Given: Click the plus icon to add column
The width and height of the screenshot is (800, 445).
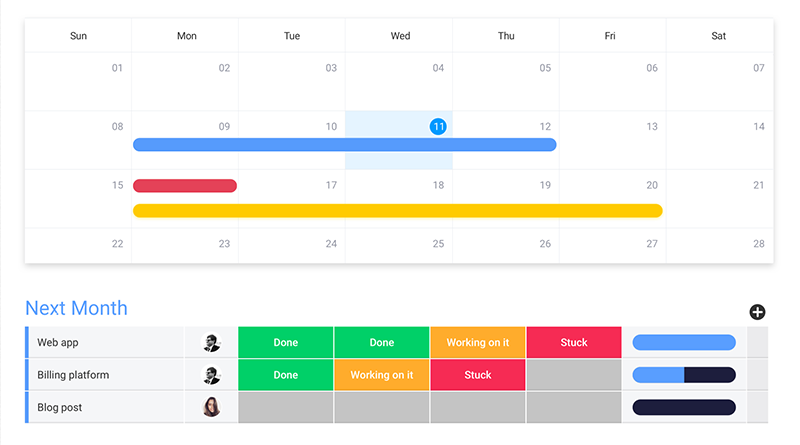Looking at the screenshot, I should (758, 312).
